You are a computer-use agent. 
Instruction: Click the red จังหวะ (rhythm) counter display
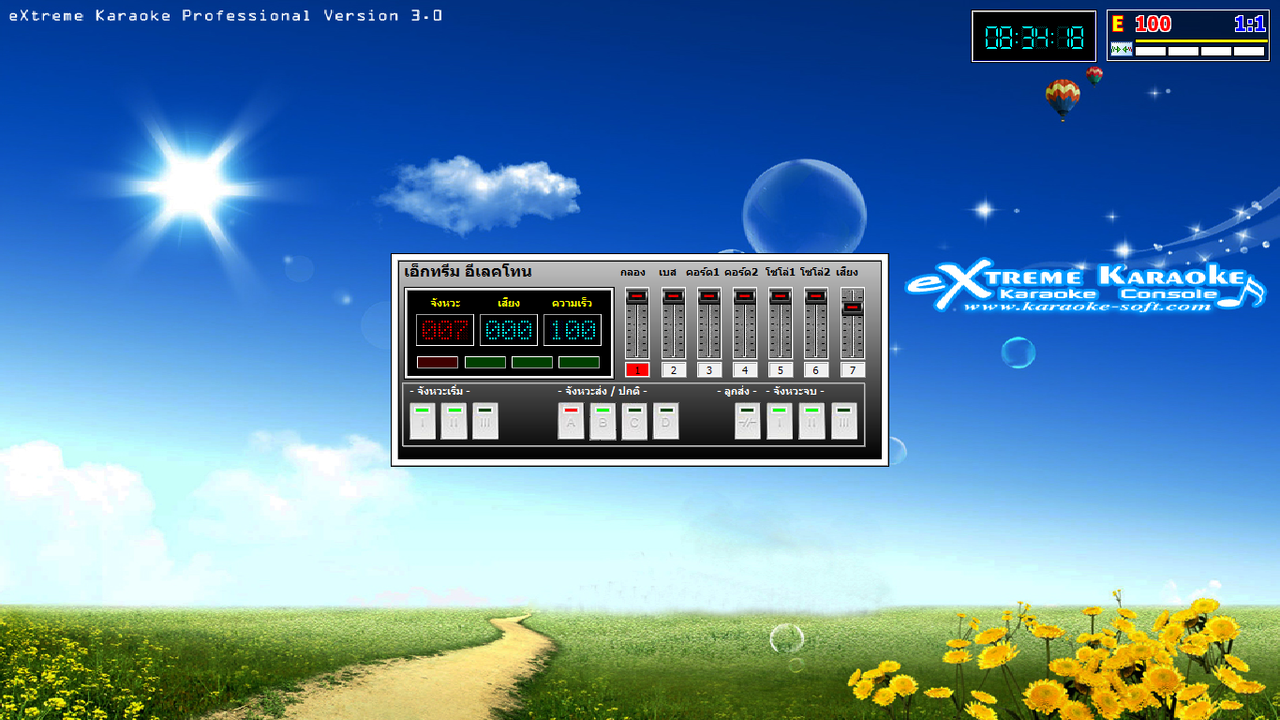[x=447, y=328]
